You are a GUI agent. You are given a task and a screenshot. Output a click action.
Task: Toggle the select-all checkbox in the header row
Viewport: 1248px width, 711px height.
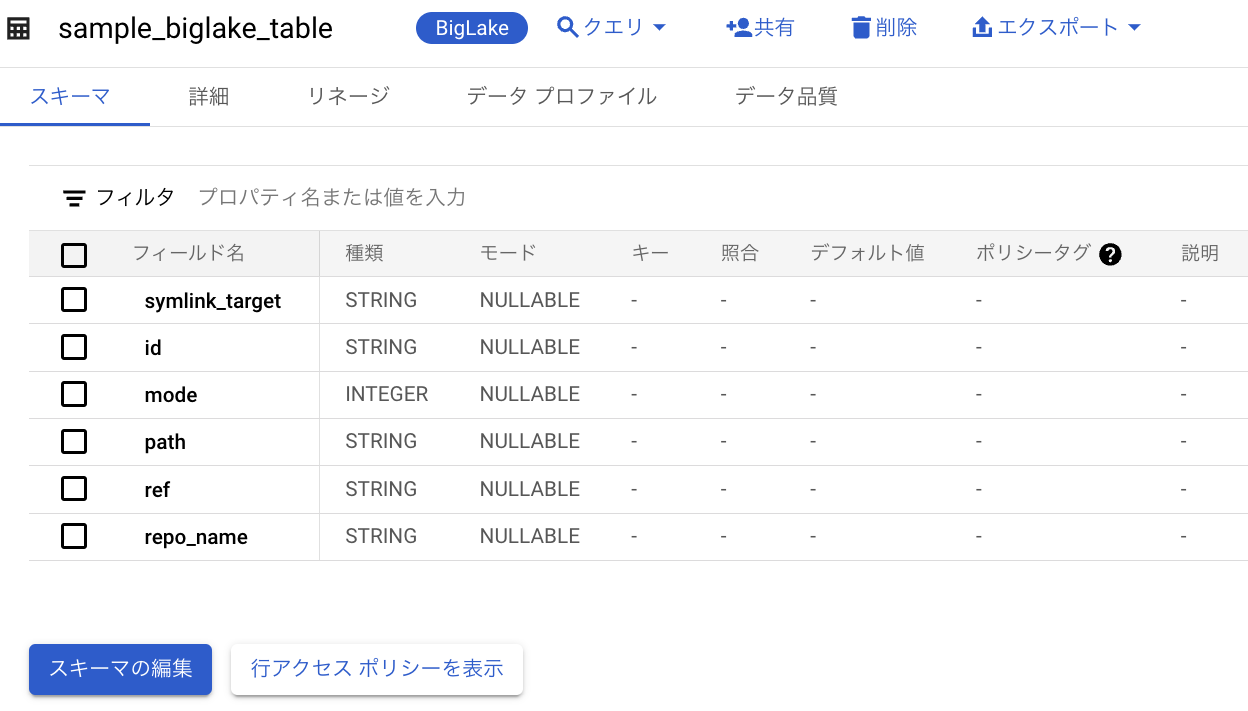point(74,255)
